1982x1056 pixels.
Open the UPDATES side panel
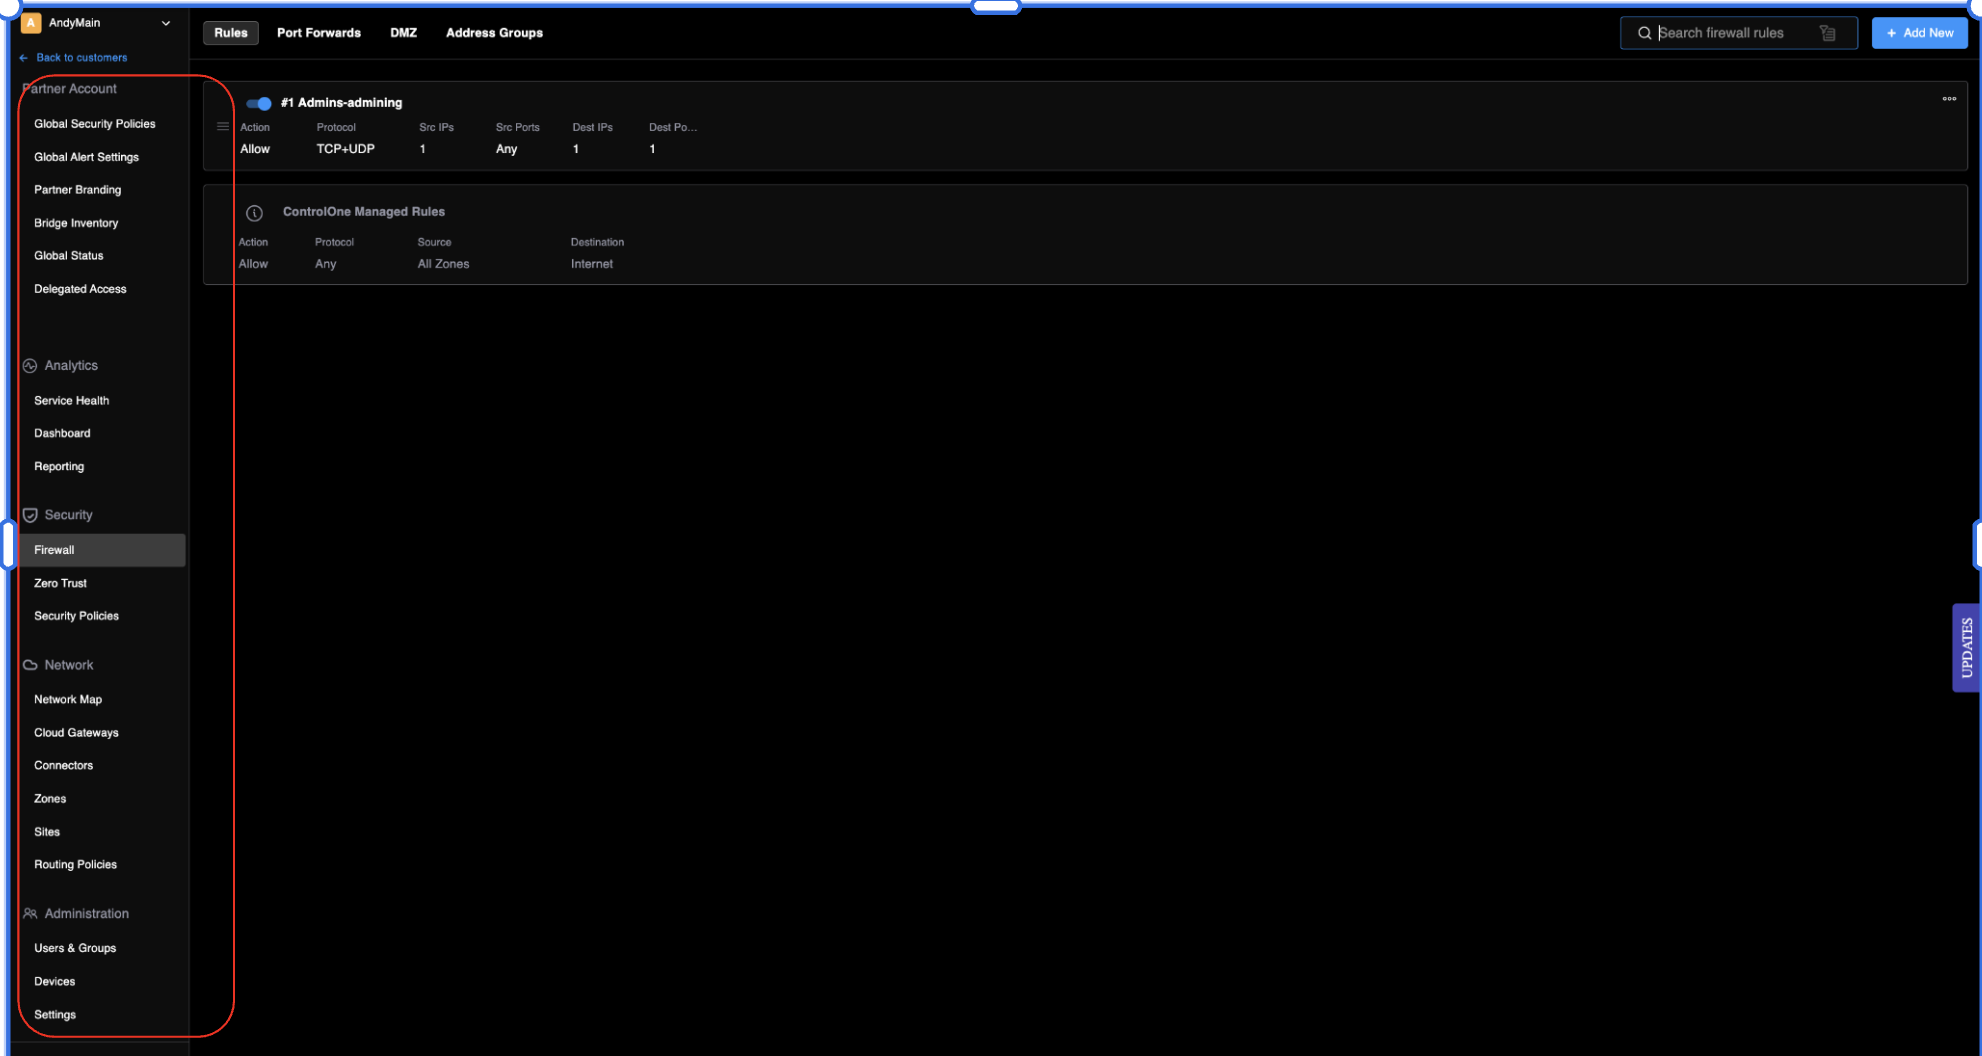(x=1966, y=647)
